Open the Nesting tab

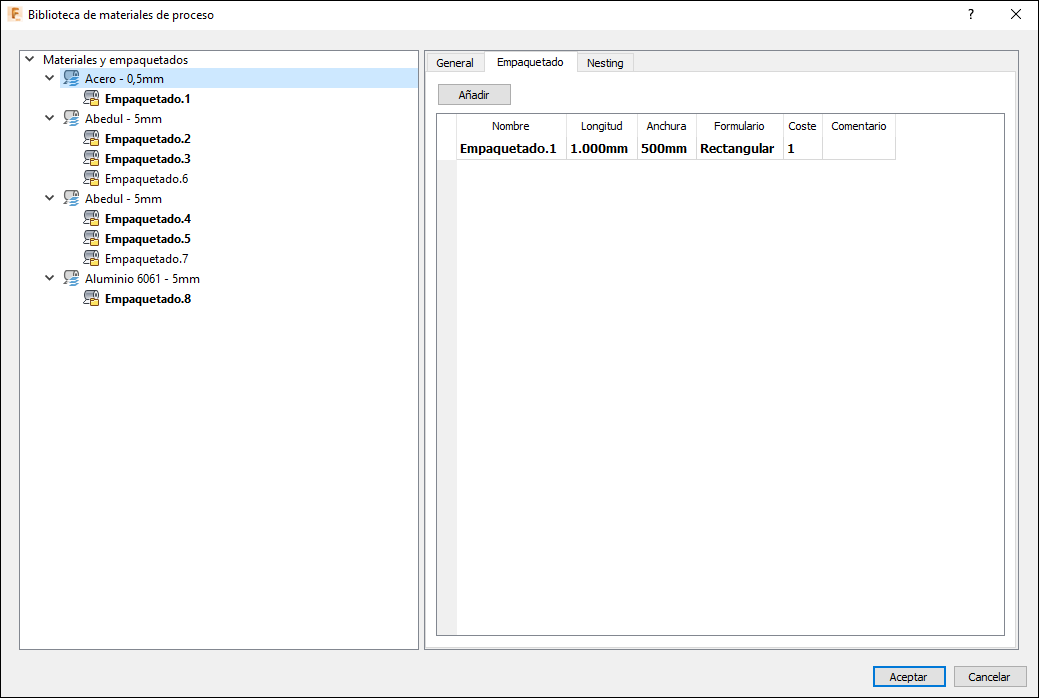pyautogui.click(x=605, y=63)
